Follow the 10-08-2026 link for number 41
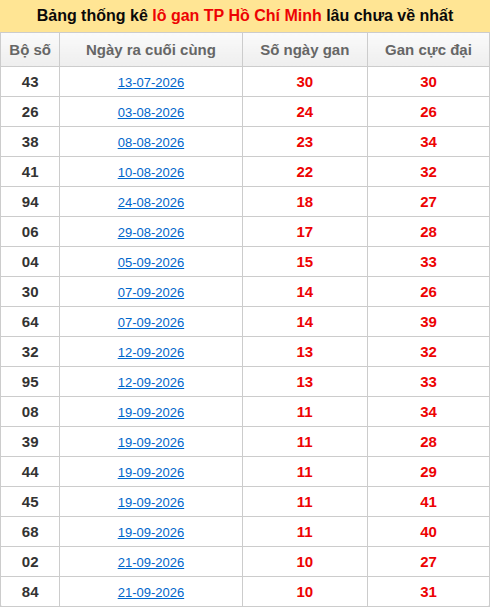This screenshot has width=490, height=607. [151, 173]
